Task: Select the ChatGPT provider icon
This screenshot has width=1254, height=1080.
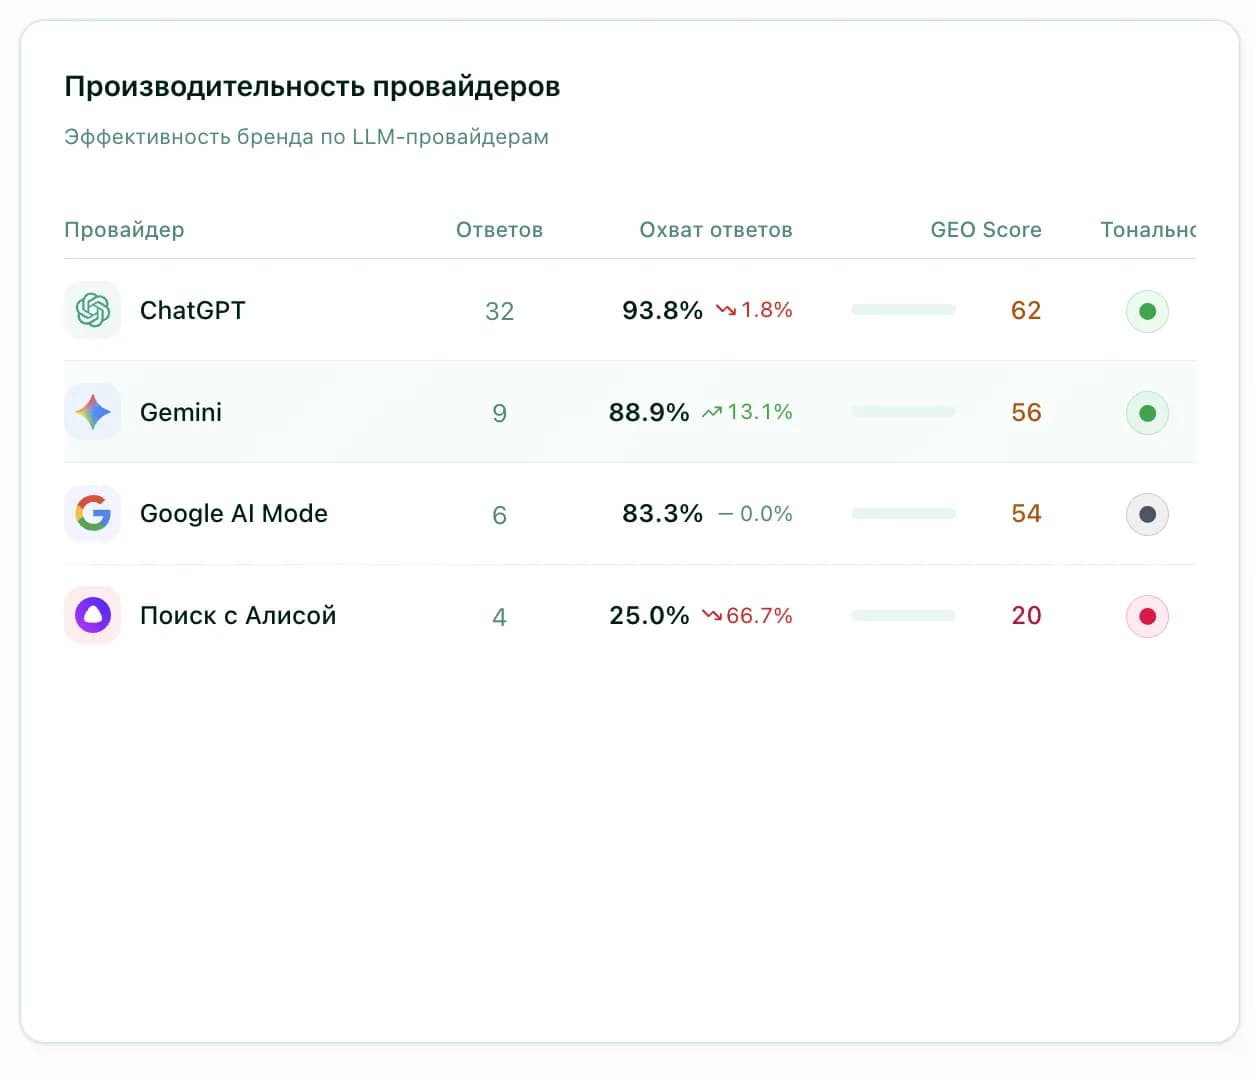Action: 92,311
